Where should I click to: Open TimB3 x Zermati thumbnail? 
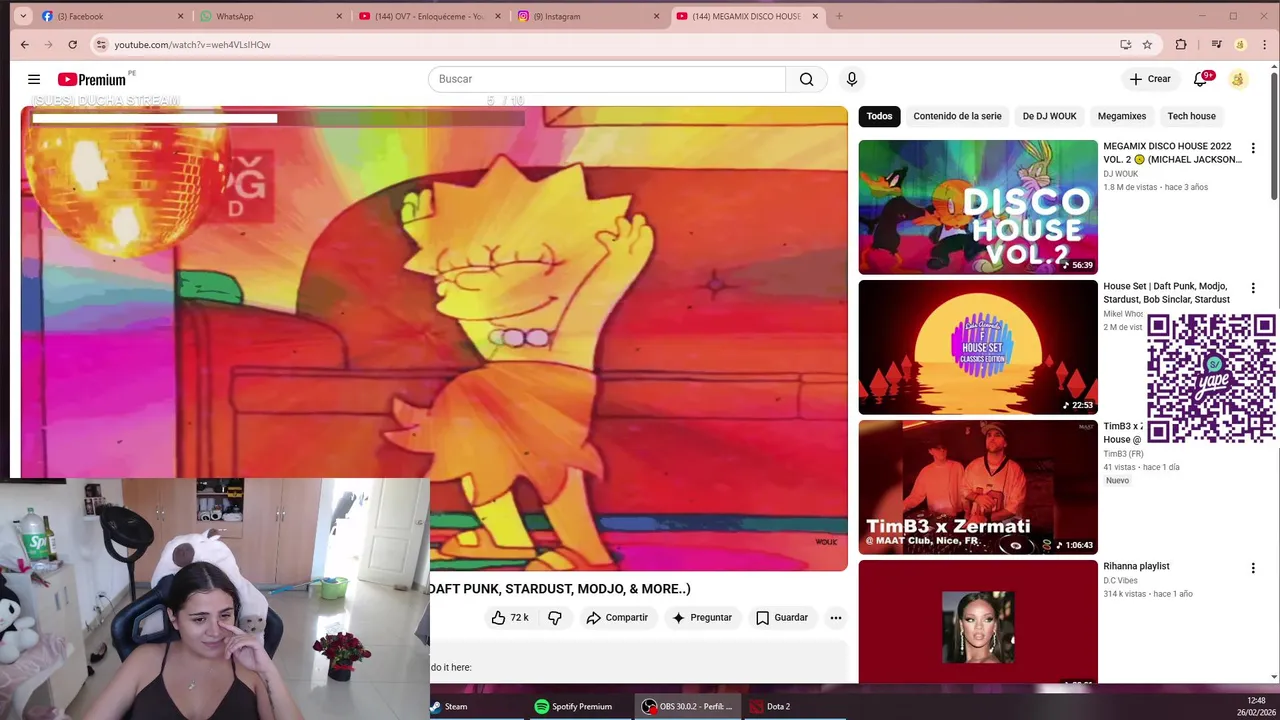point(978,487)
